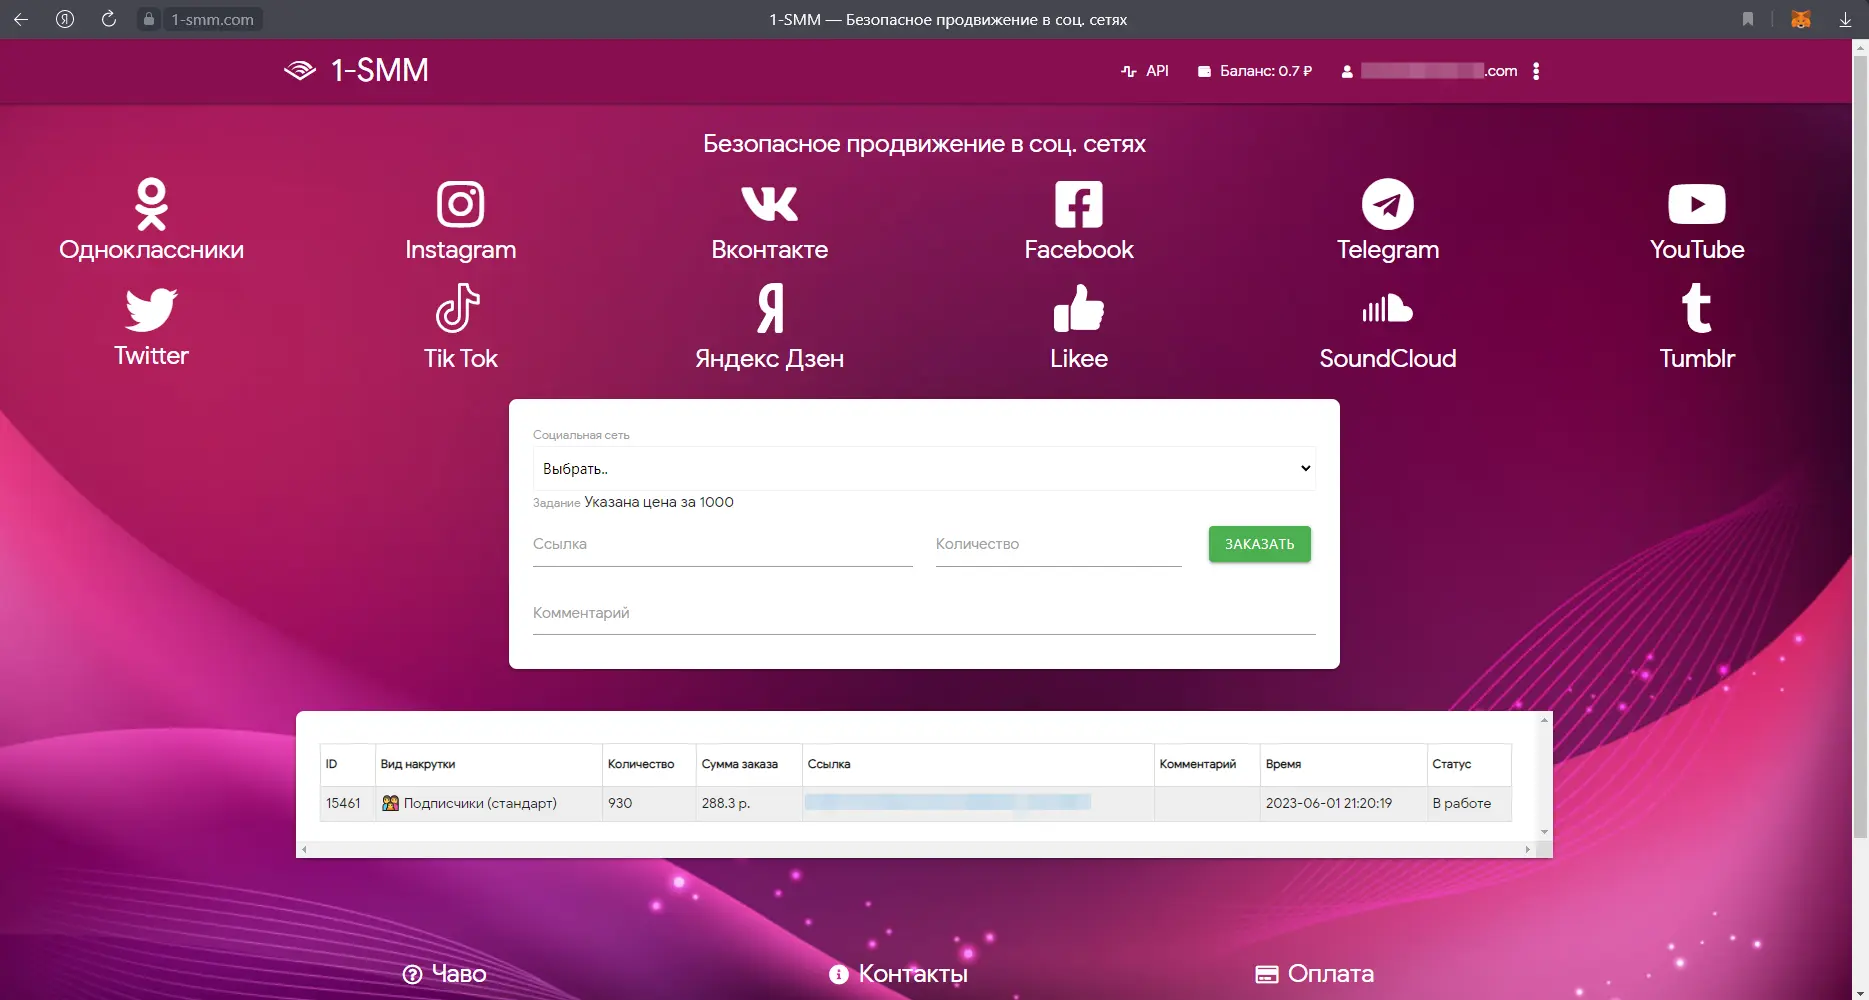Reload the page with the refresh icon
The width and height of the screenshot is (1869, 1000).
109,19
